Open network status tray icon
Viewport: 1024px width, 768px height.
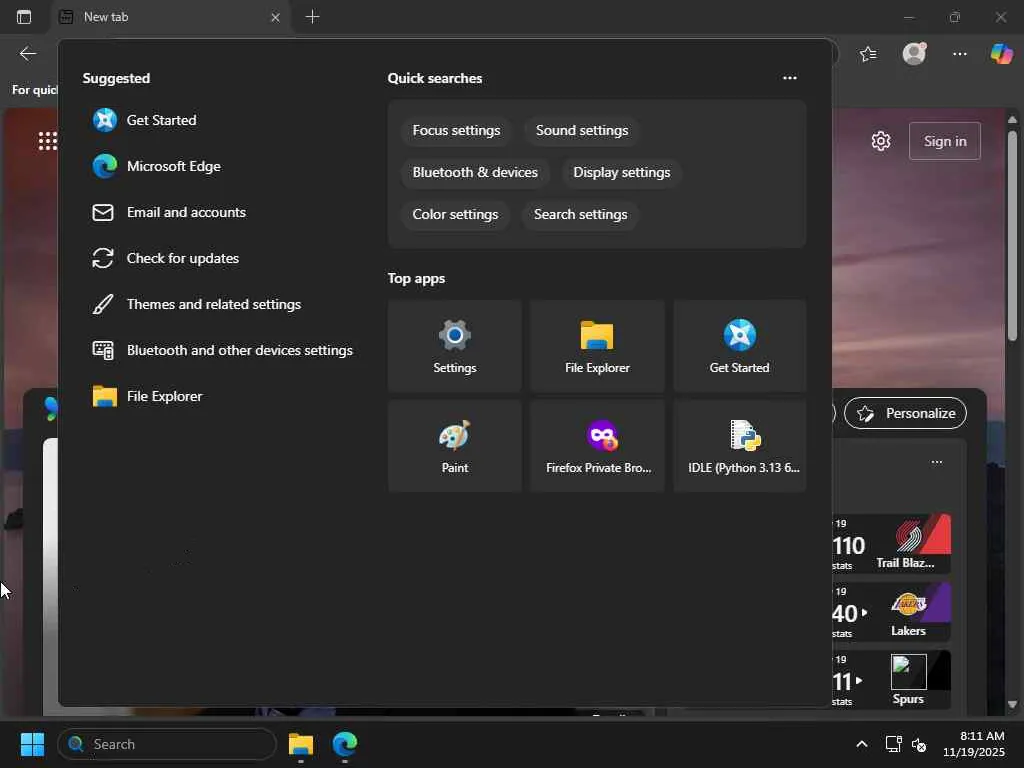click(x=893, y=744)
